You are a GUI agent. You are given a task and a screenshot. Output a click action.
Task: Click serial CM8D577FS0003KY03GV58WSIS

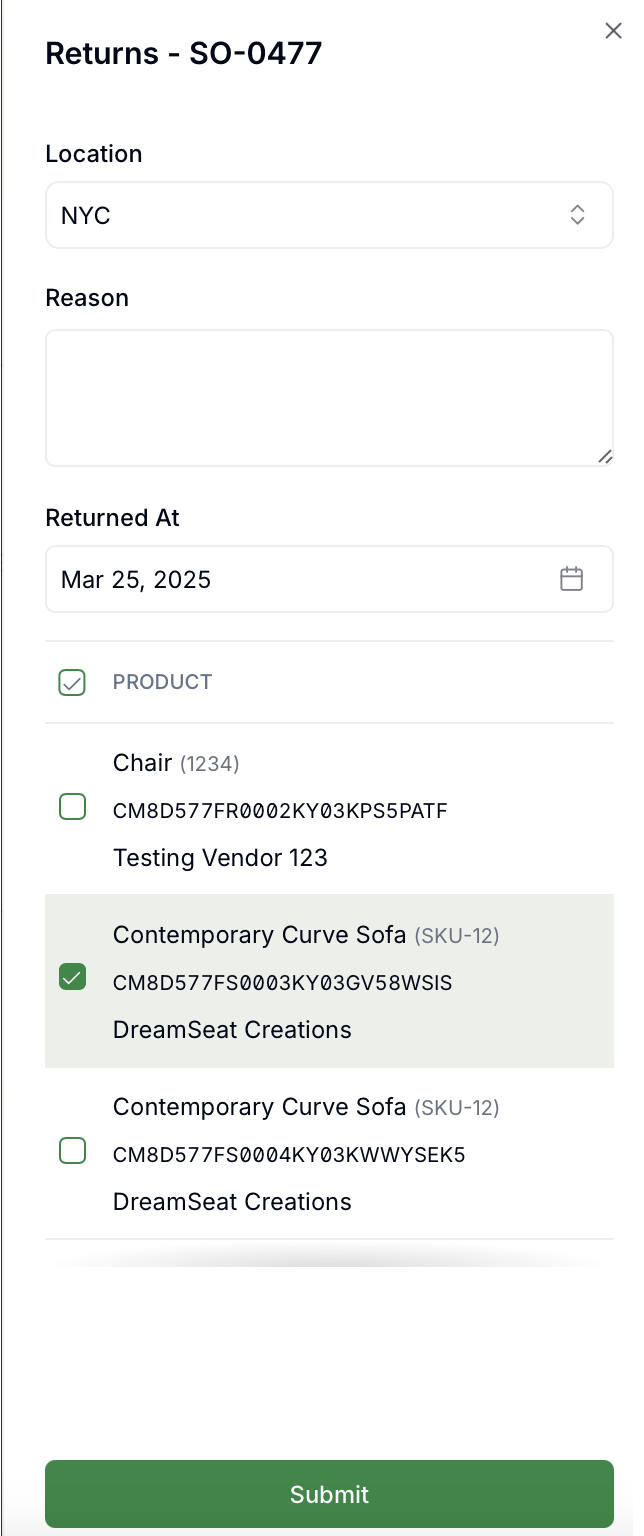(283, 983)
